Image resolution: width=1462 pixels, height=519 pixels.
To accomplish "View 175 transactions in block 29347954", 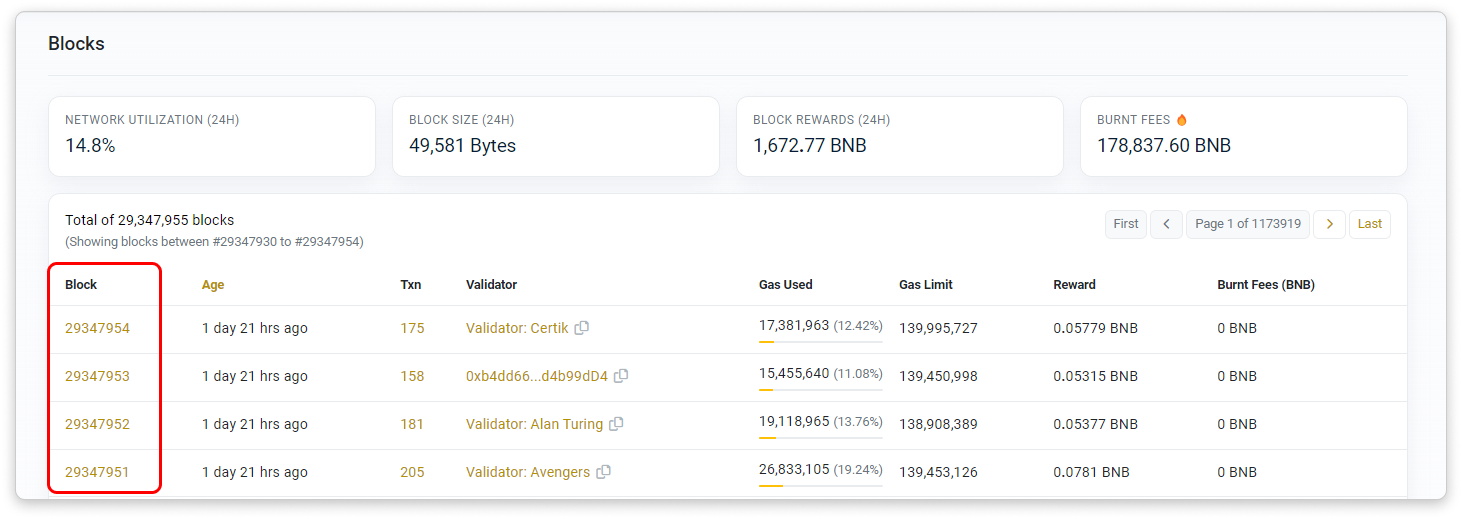I will [412, 328].
